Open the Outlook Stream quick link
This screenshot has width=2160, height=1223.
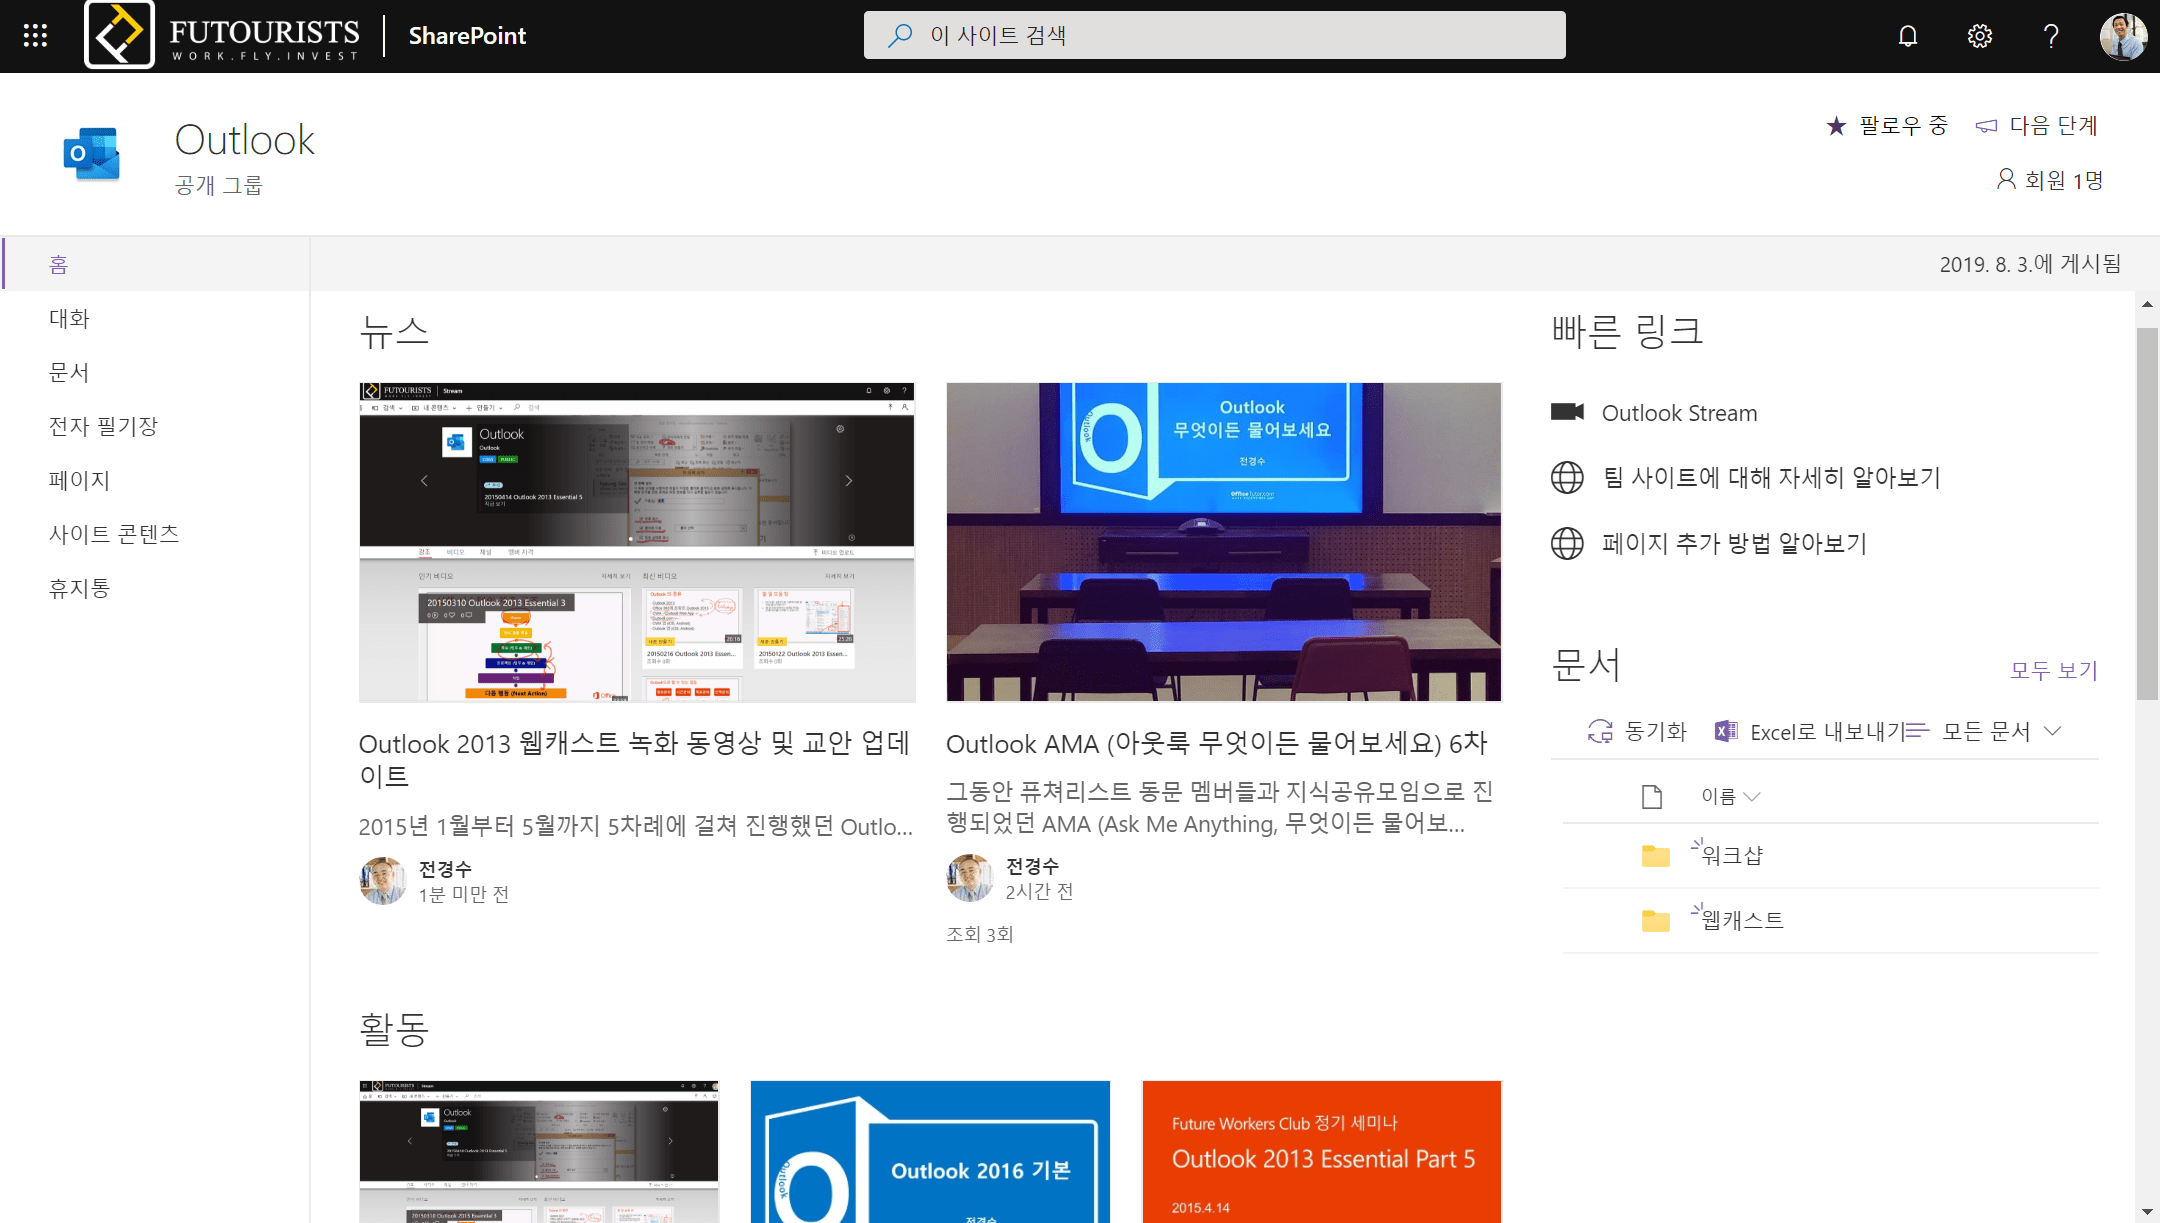[x=1678, y=413]
